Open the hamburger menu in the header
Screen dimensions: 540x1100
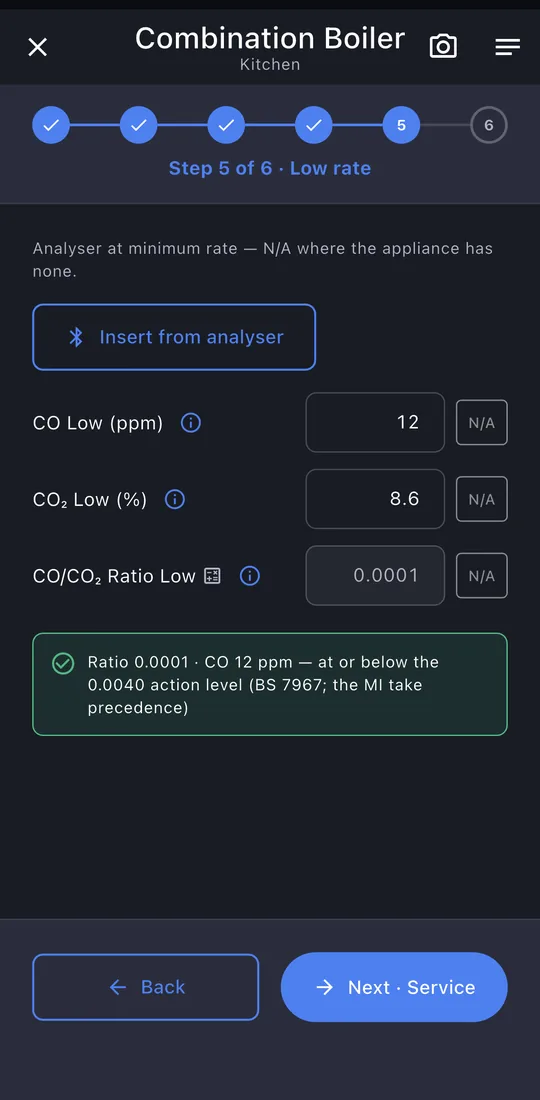pyautogui.click(x=508, y=47)
